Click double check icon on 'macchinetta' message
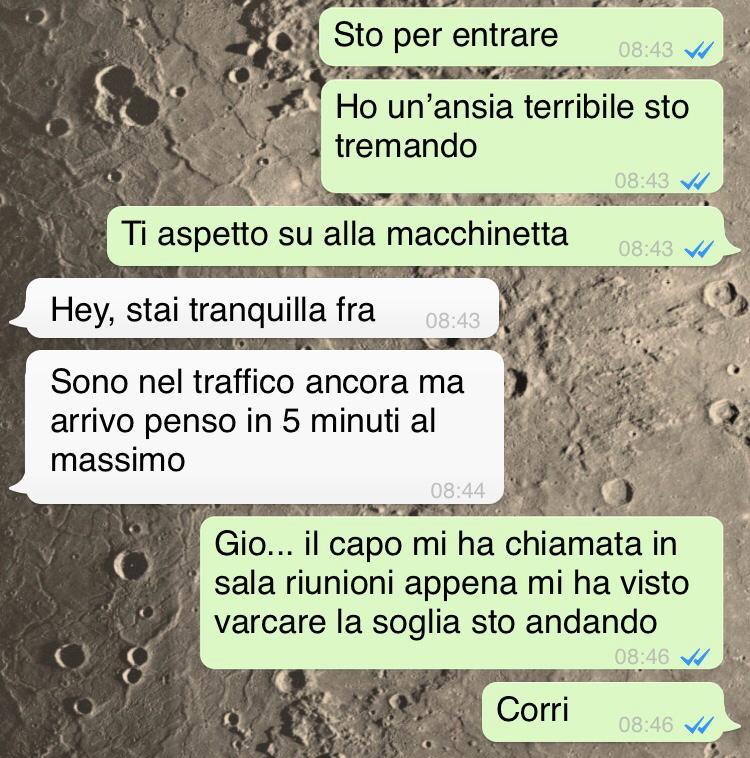The image size is (750, 758). click(699, 249)
